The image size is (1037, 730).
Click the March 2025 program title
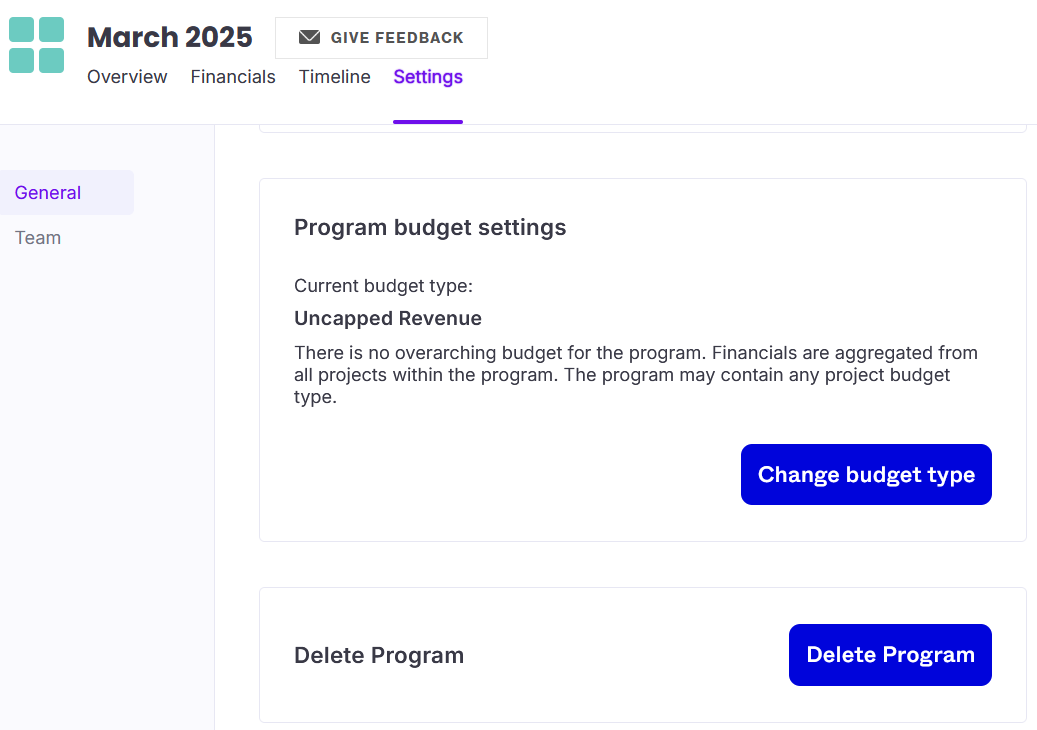169,37
